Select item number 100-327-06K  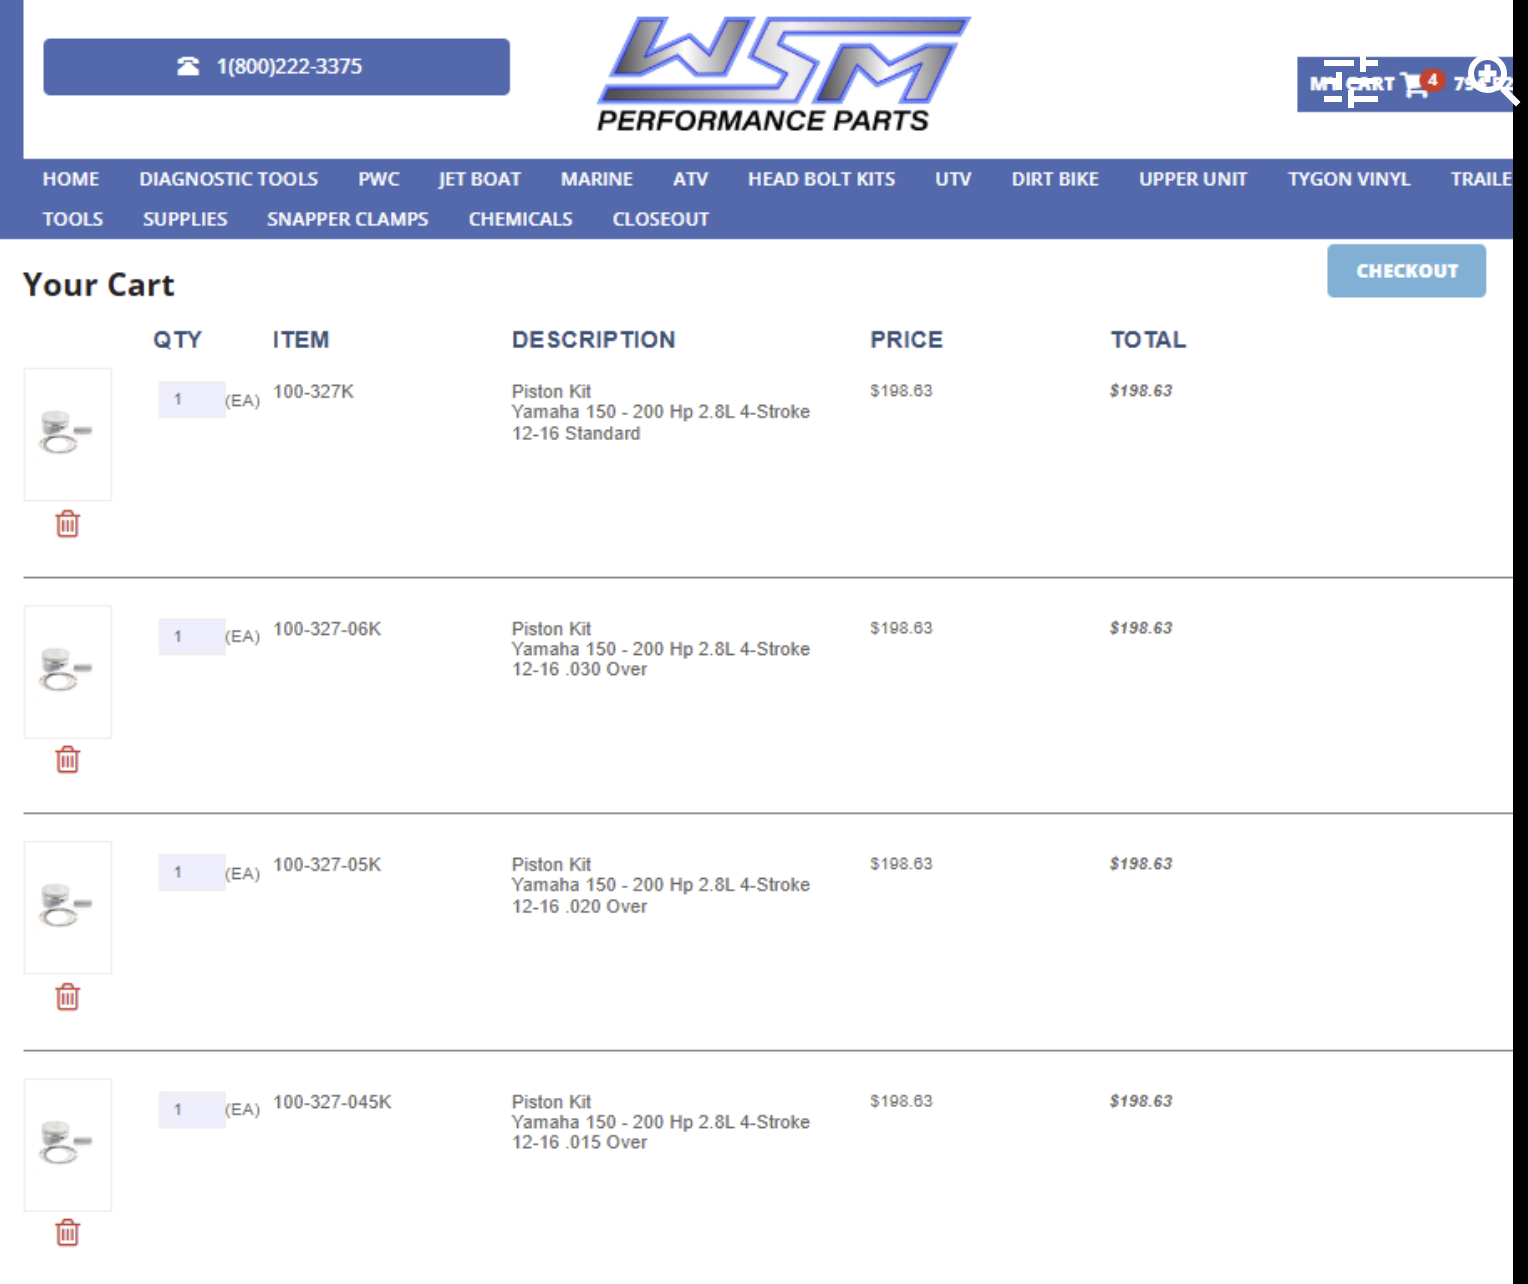[327, 629]
